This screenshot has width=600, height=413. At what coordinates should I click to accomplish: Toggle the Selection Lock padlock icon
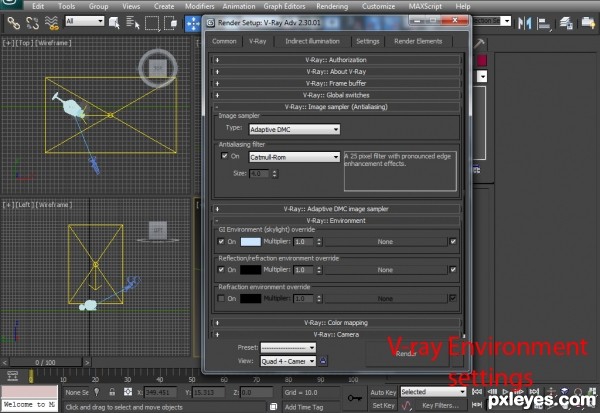click(x=112, y=392)
